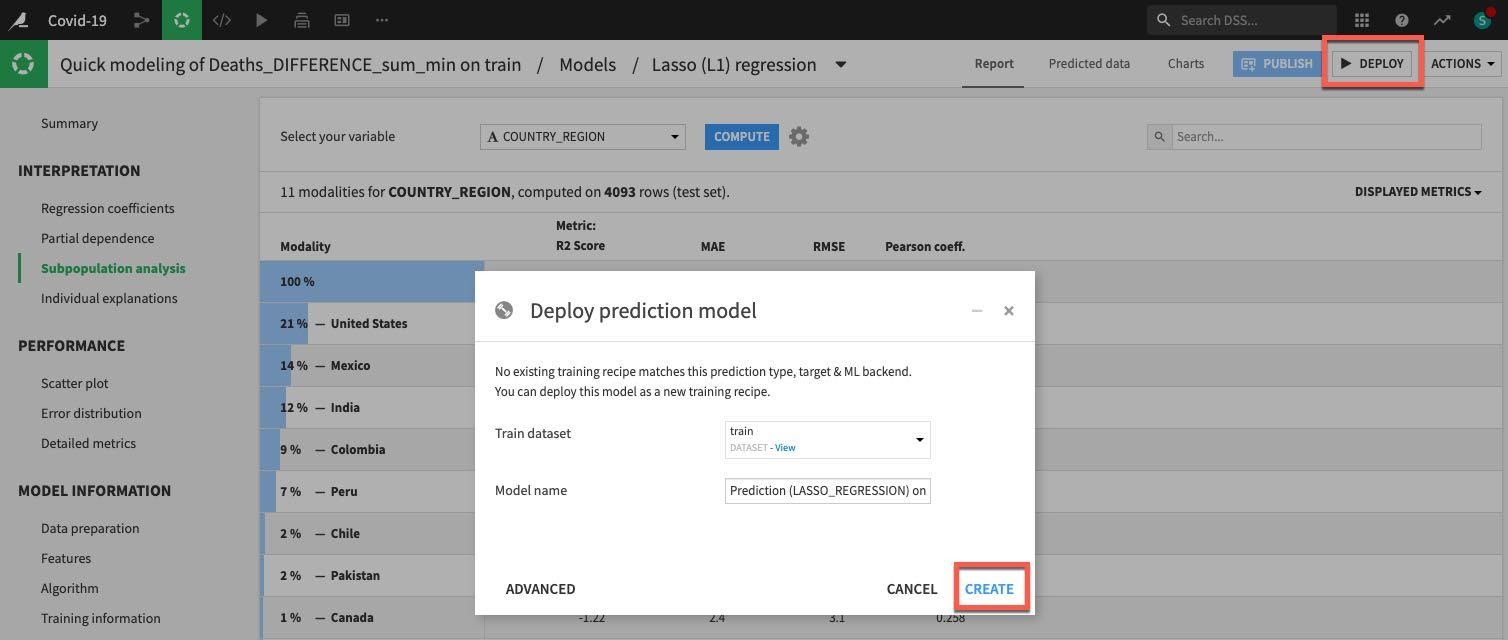Click Cancel in the deploy dialog

pos(911,589)
